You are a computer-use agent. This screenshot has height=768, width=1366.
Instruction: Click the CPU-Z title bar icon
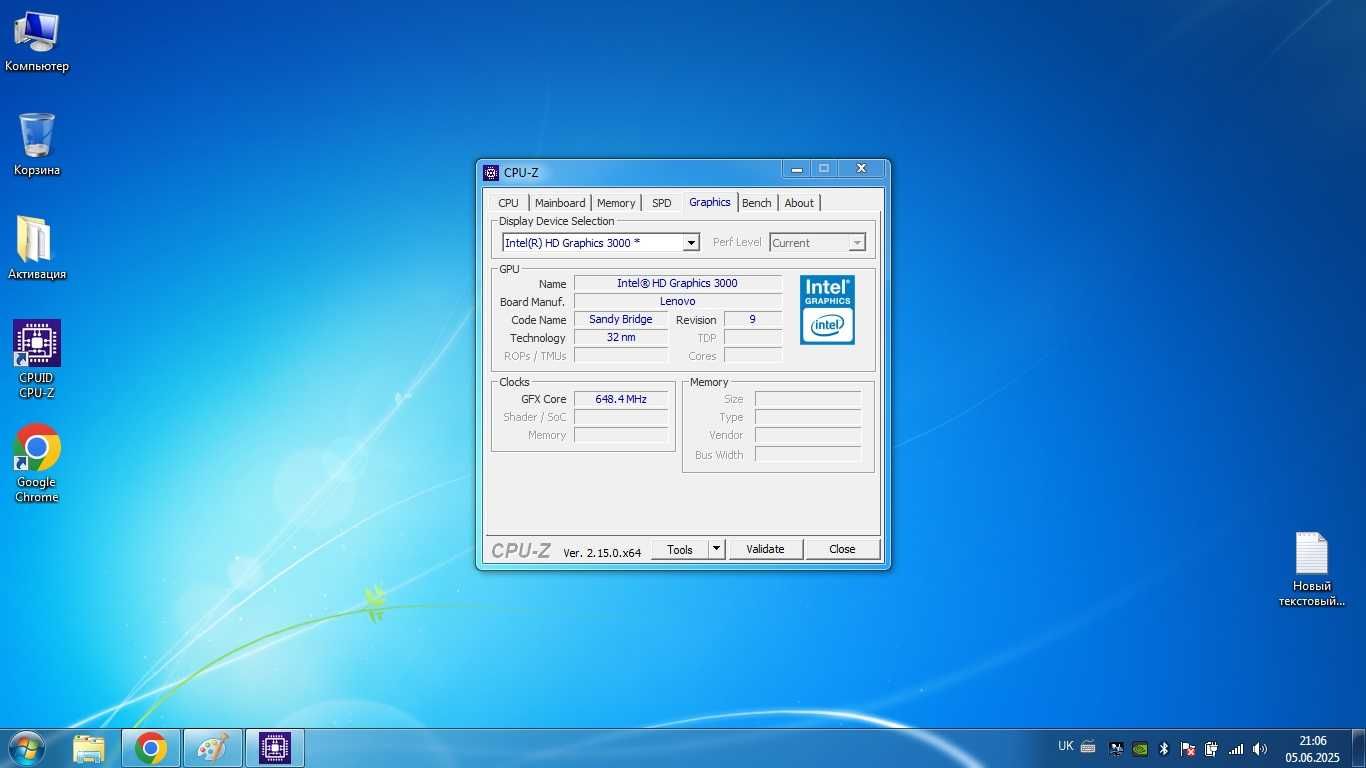pyautogui.click(x=491, y=172)
